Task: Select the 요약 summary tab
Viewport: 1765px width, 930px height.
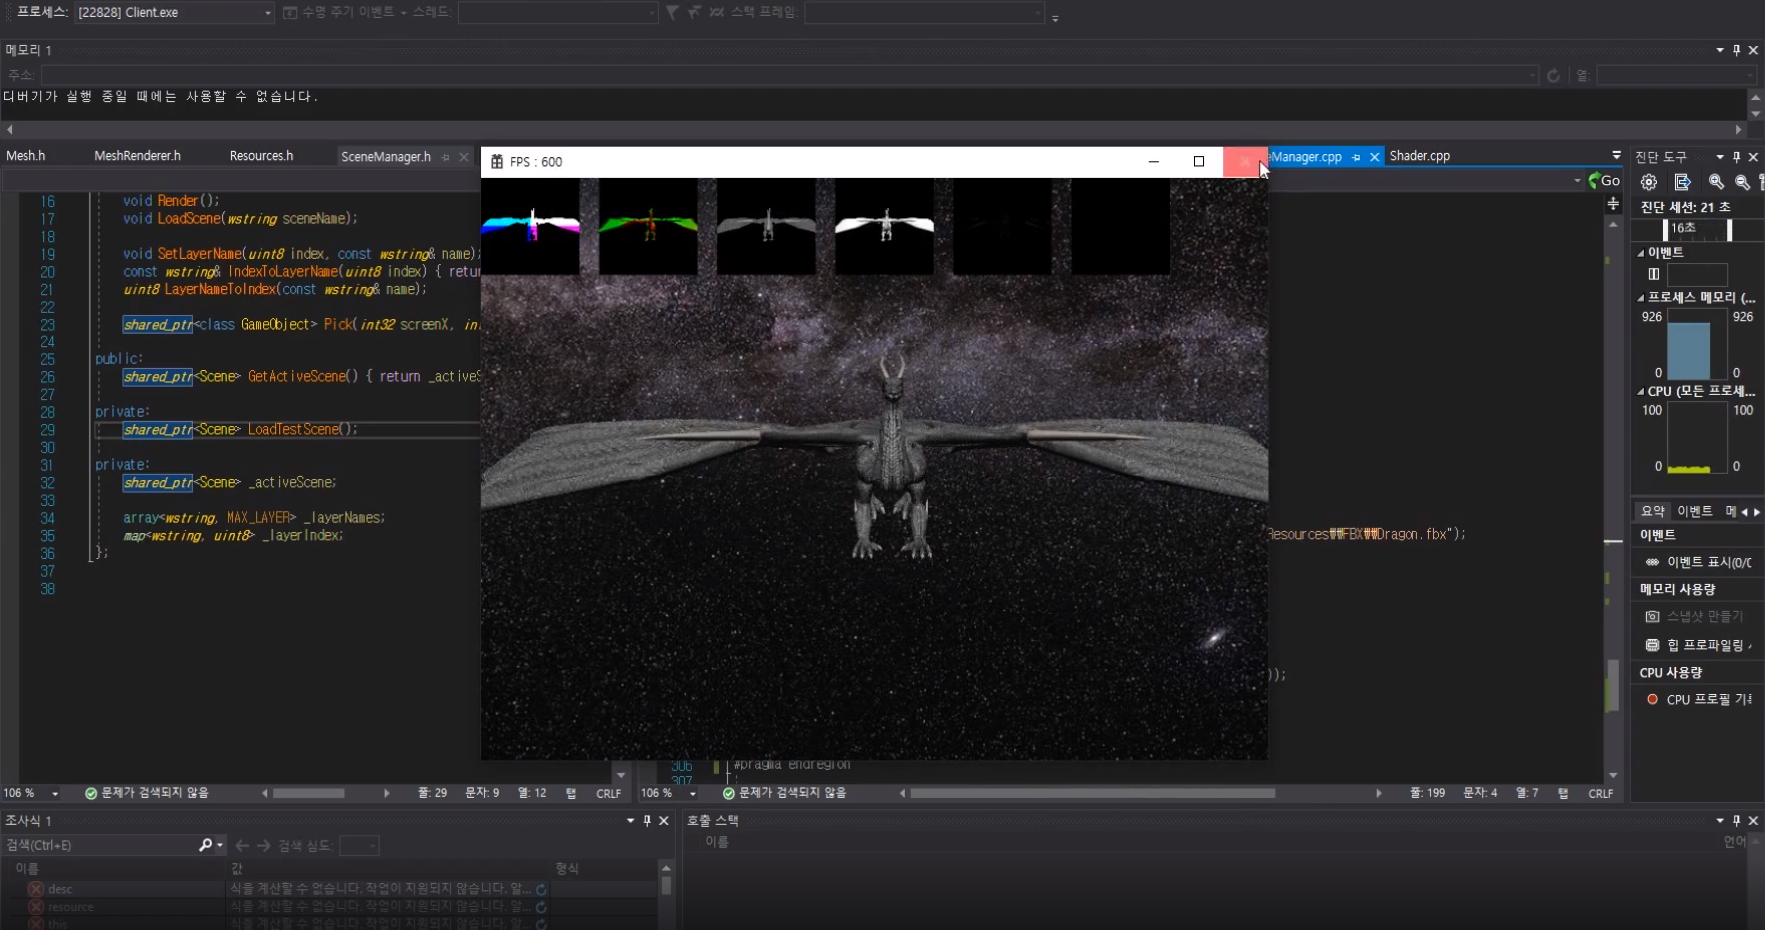Action: pos(1653,511)
